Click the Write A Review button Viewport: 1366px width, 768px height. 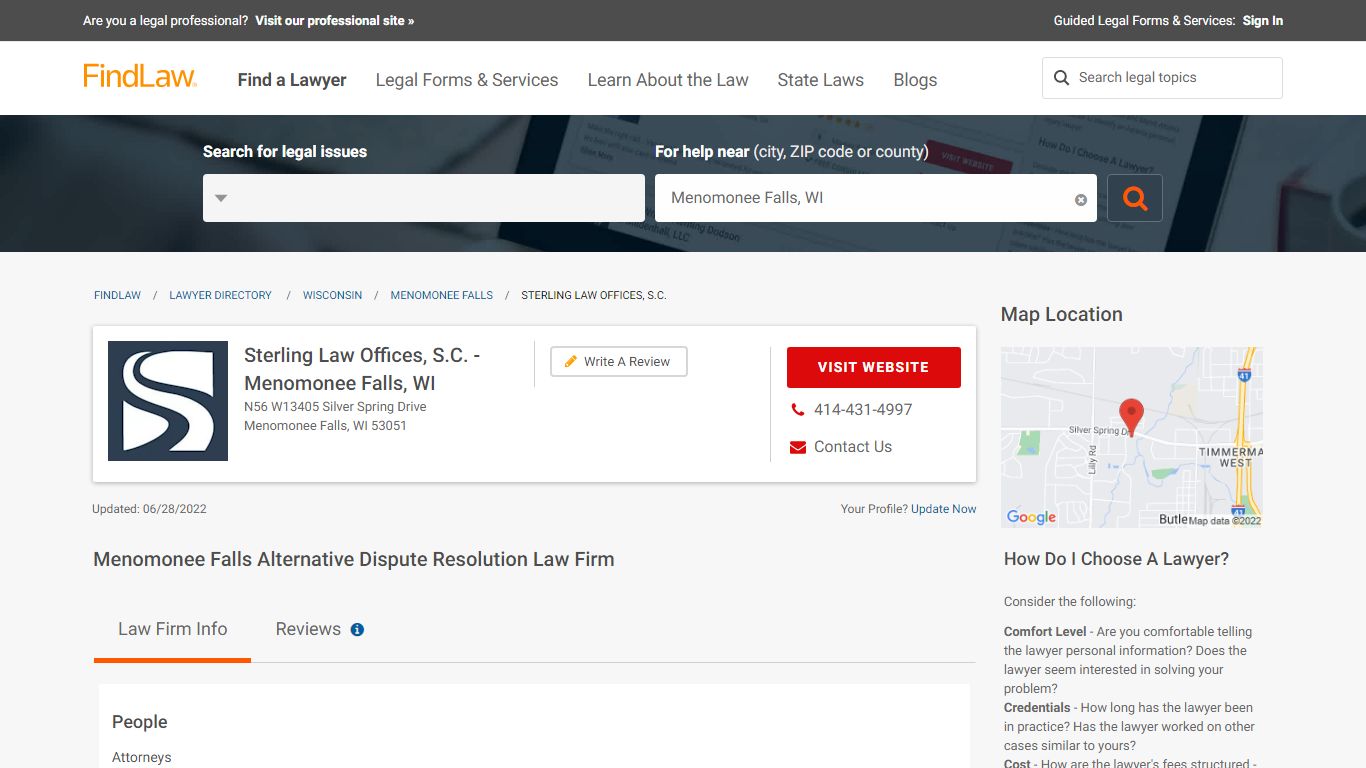pyautogui.click(x=619, y=362)
